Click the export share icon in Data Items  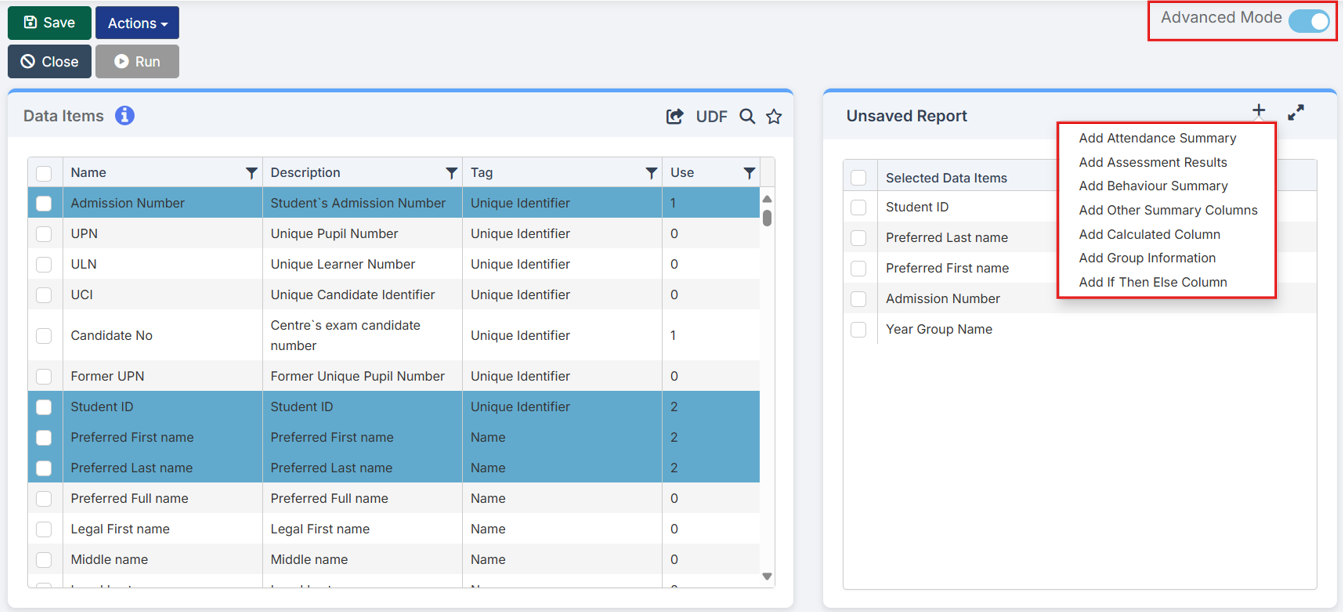click(x=675, y=116)
